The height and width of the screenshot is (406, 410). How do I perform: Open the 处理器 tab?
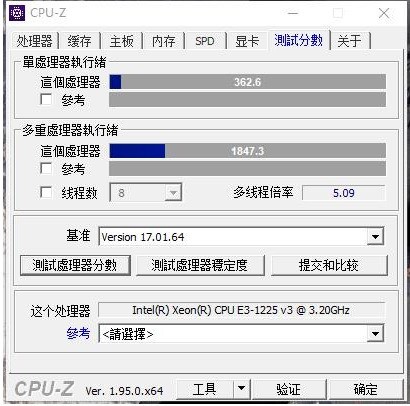pos(35,41)
